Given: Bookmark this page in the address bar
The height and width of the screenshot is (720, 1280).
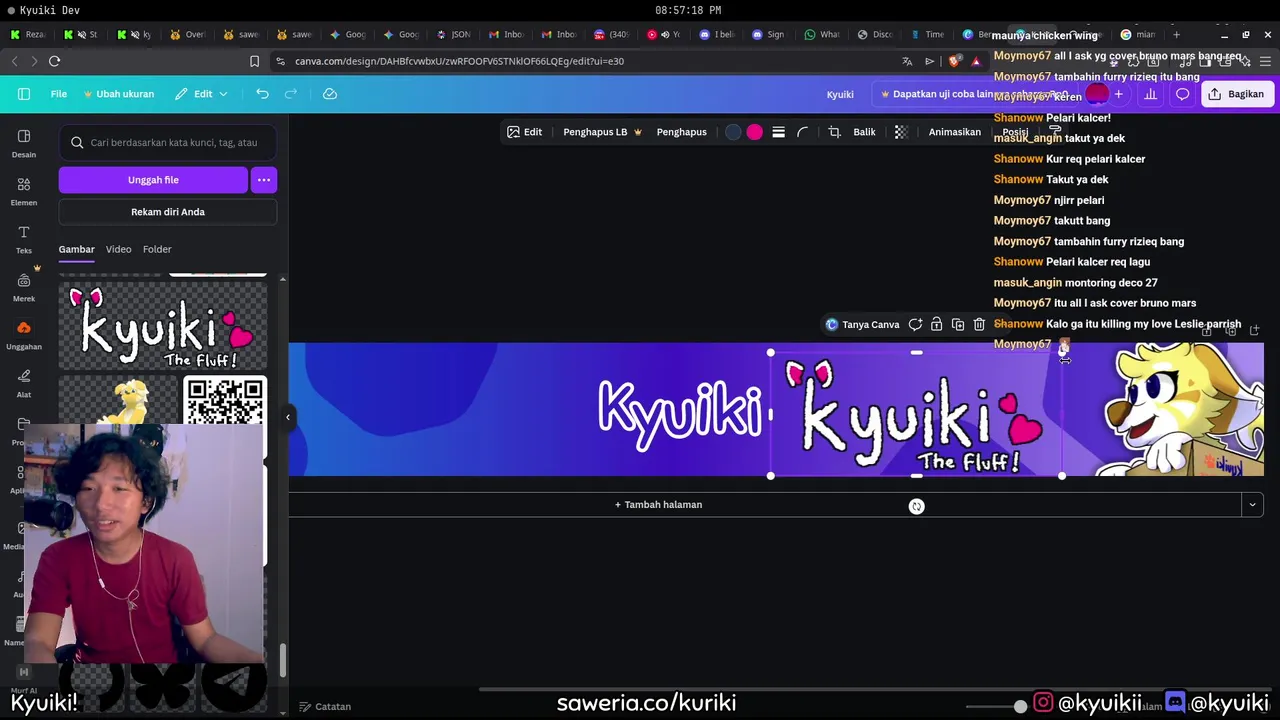Looking at the screenshot, I should pos(254,61).
